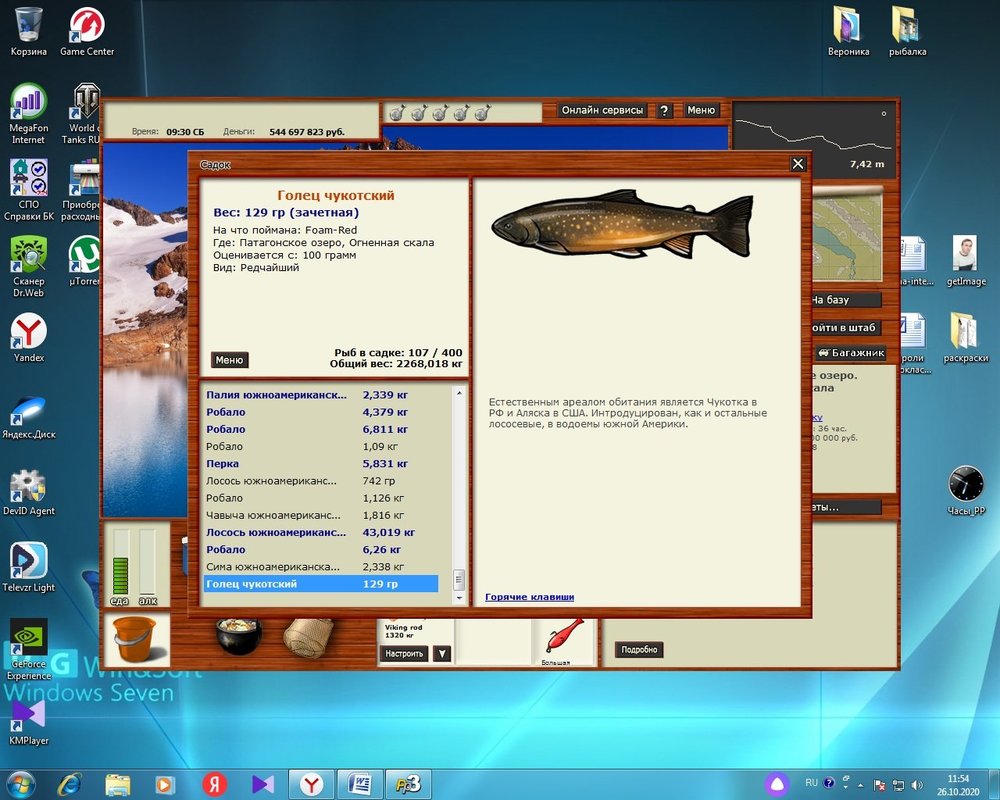
Task: Launch Yandex browser from taskbar
Action: pyautogui.click(x=311, y=784)
